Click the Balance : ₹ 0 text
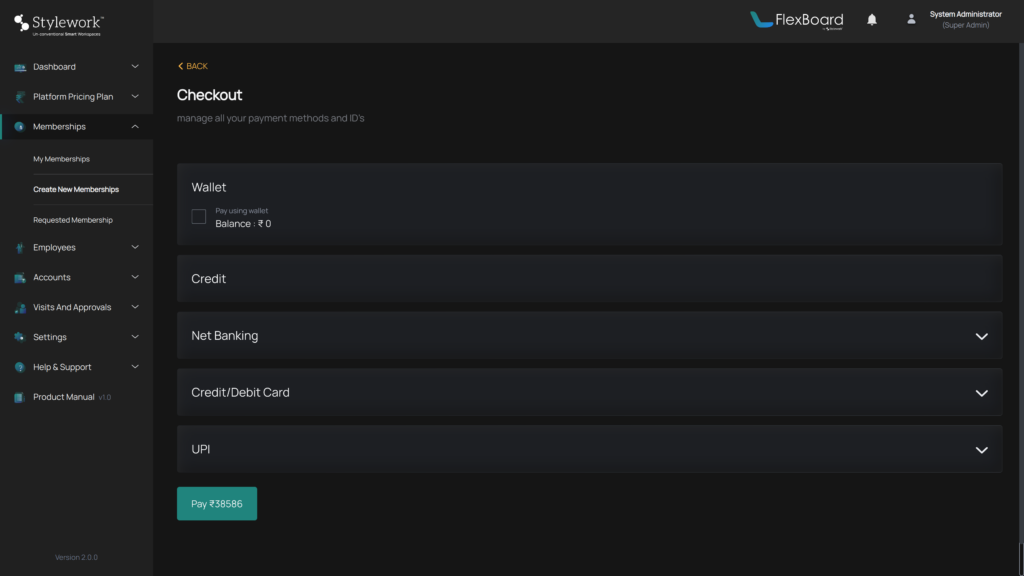This screenshot has width=1024, height=576. [243, 223]
